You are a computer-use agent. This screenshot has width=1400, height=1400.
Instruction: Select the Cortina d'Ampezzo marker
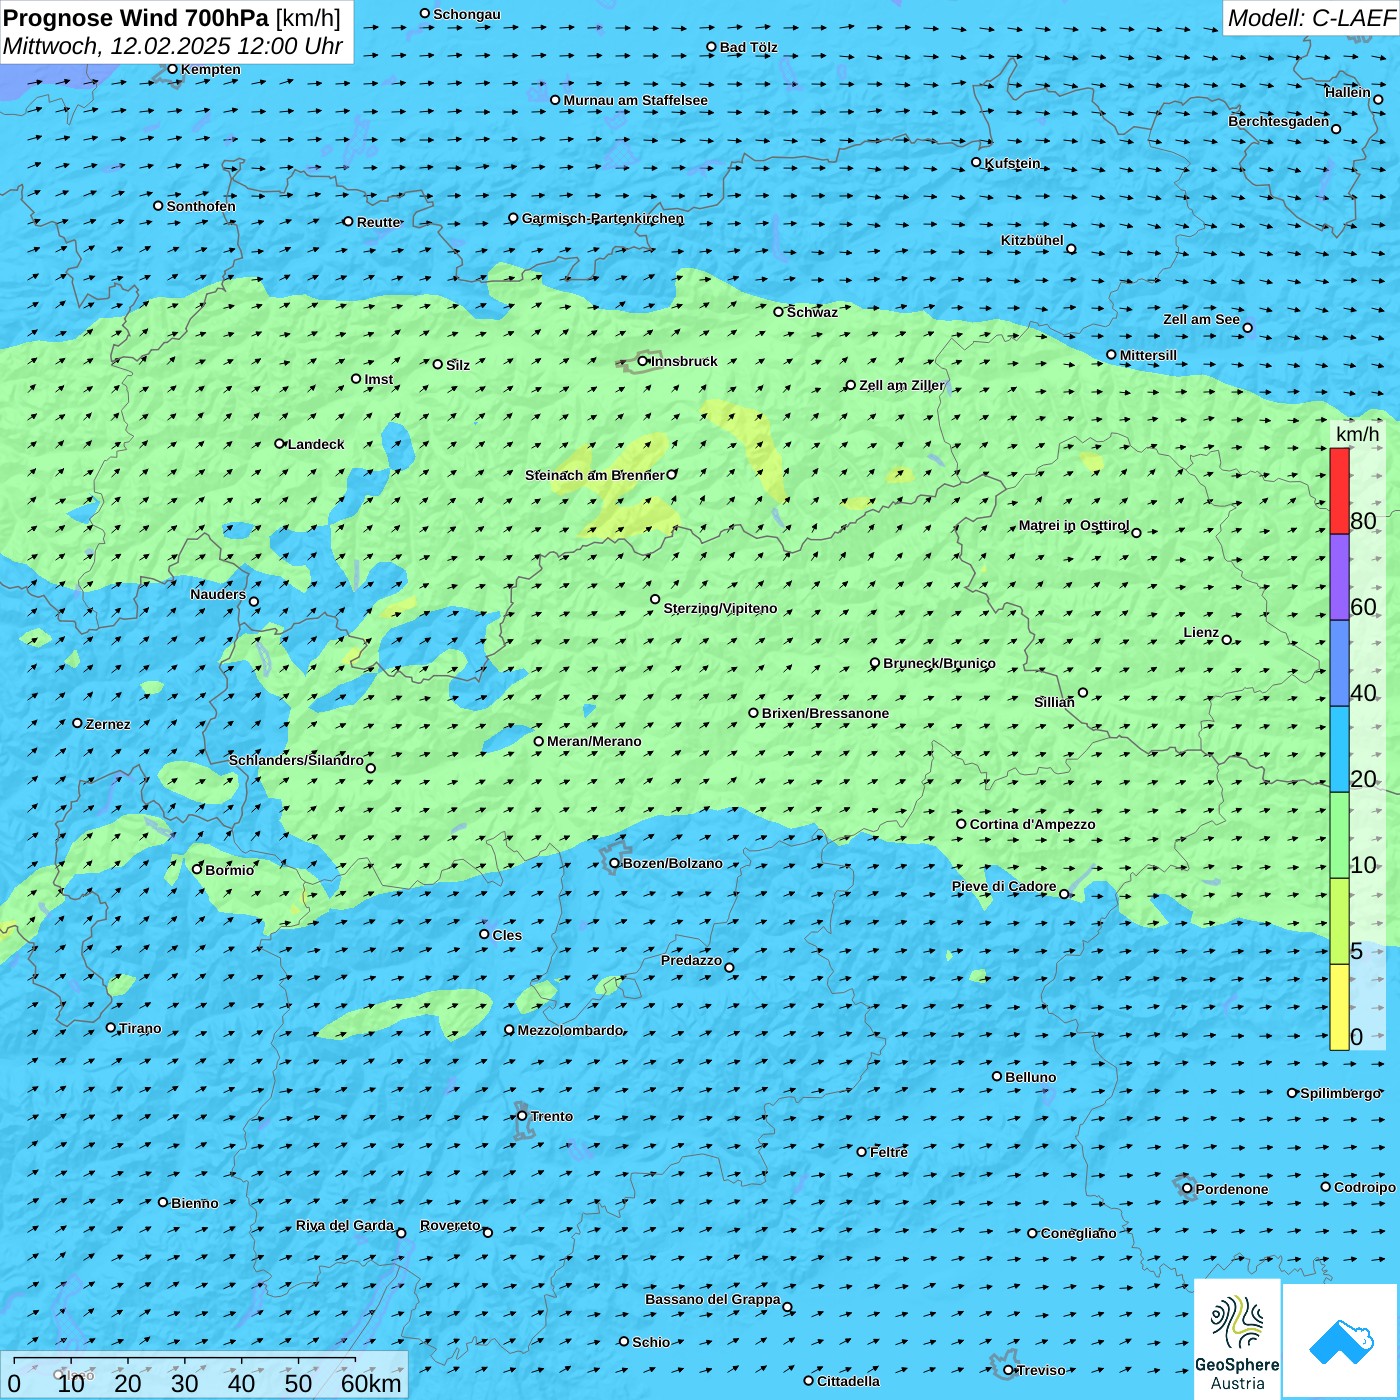tap(961, 824)
